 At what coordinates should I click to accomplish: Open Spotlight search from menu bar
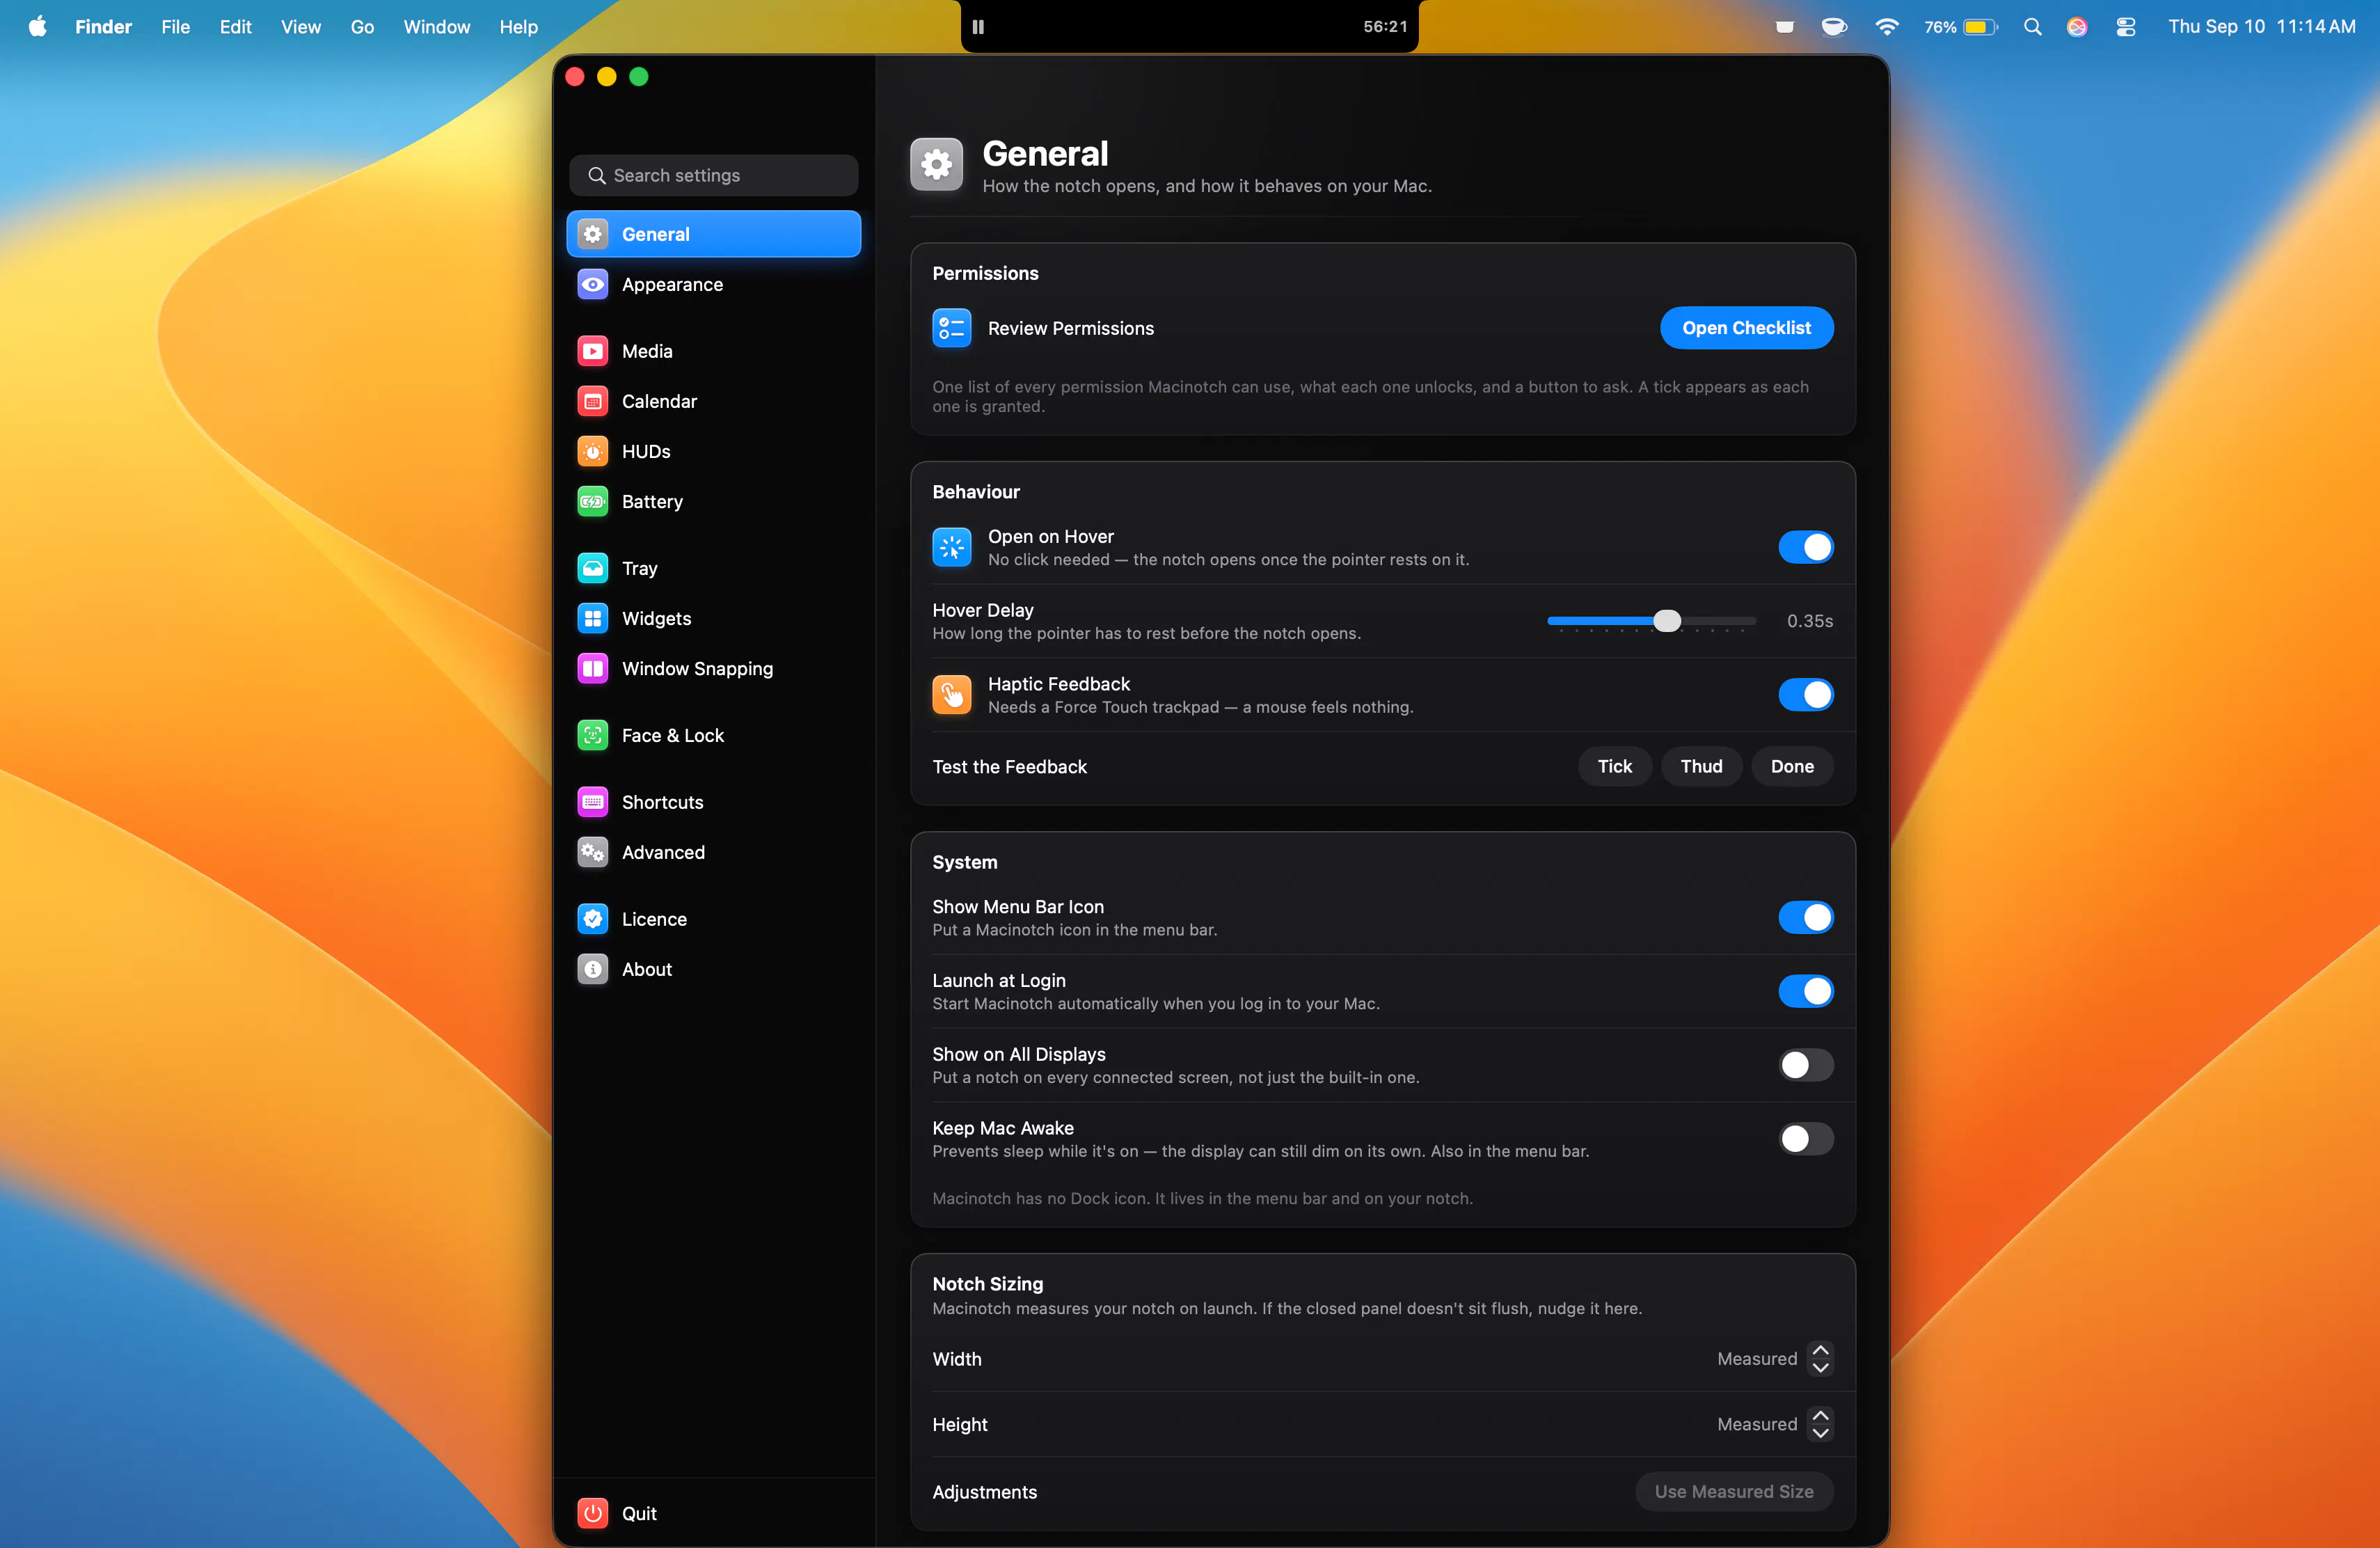tap(2032, 27)
